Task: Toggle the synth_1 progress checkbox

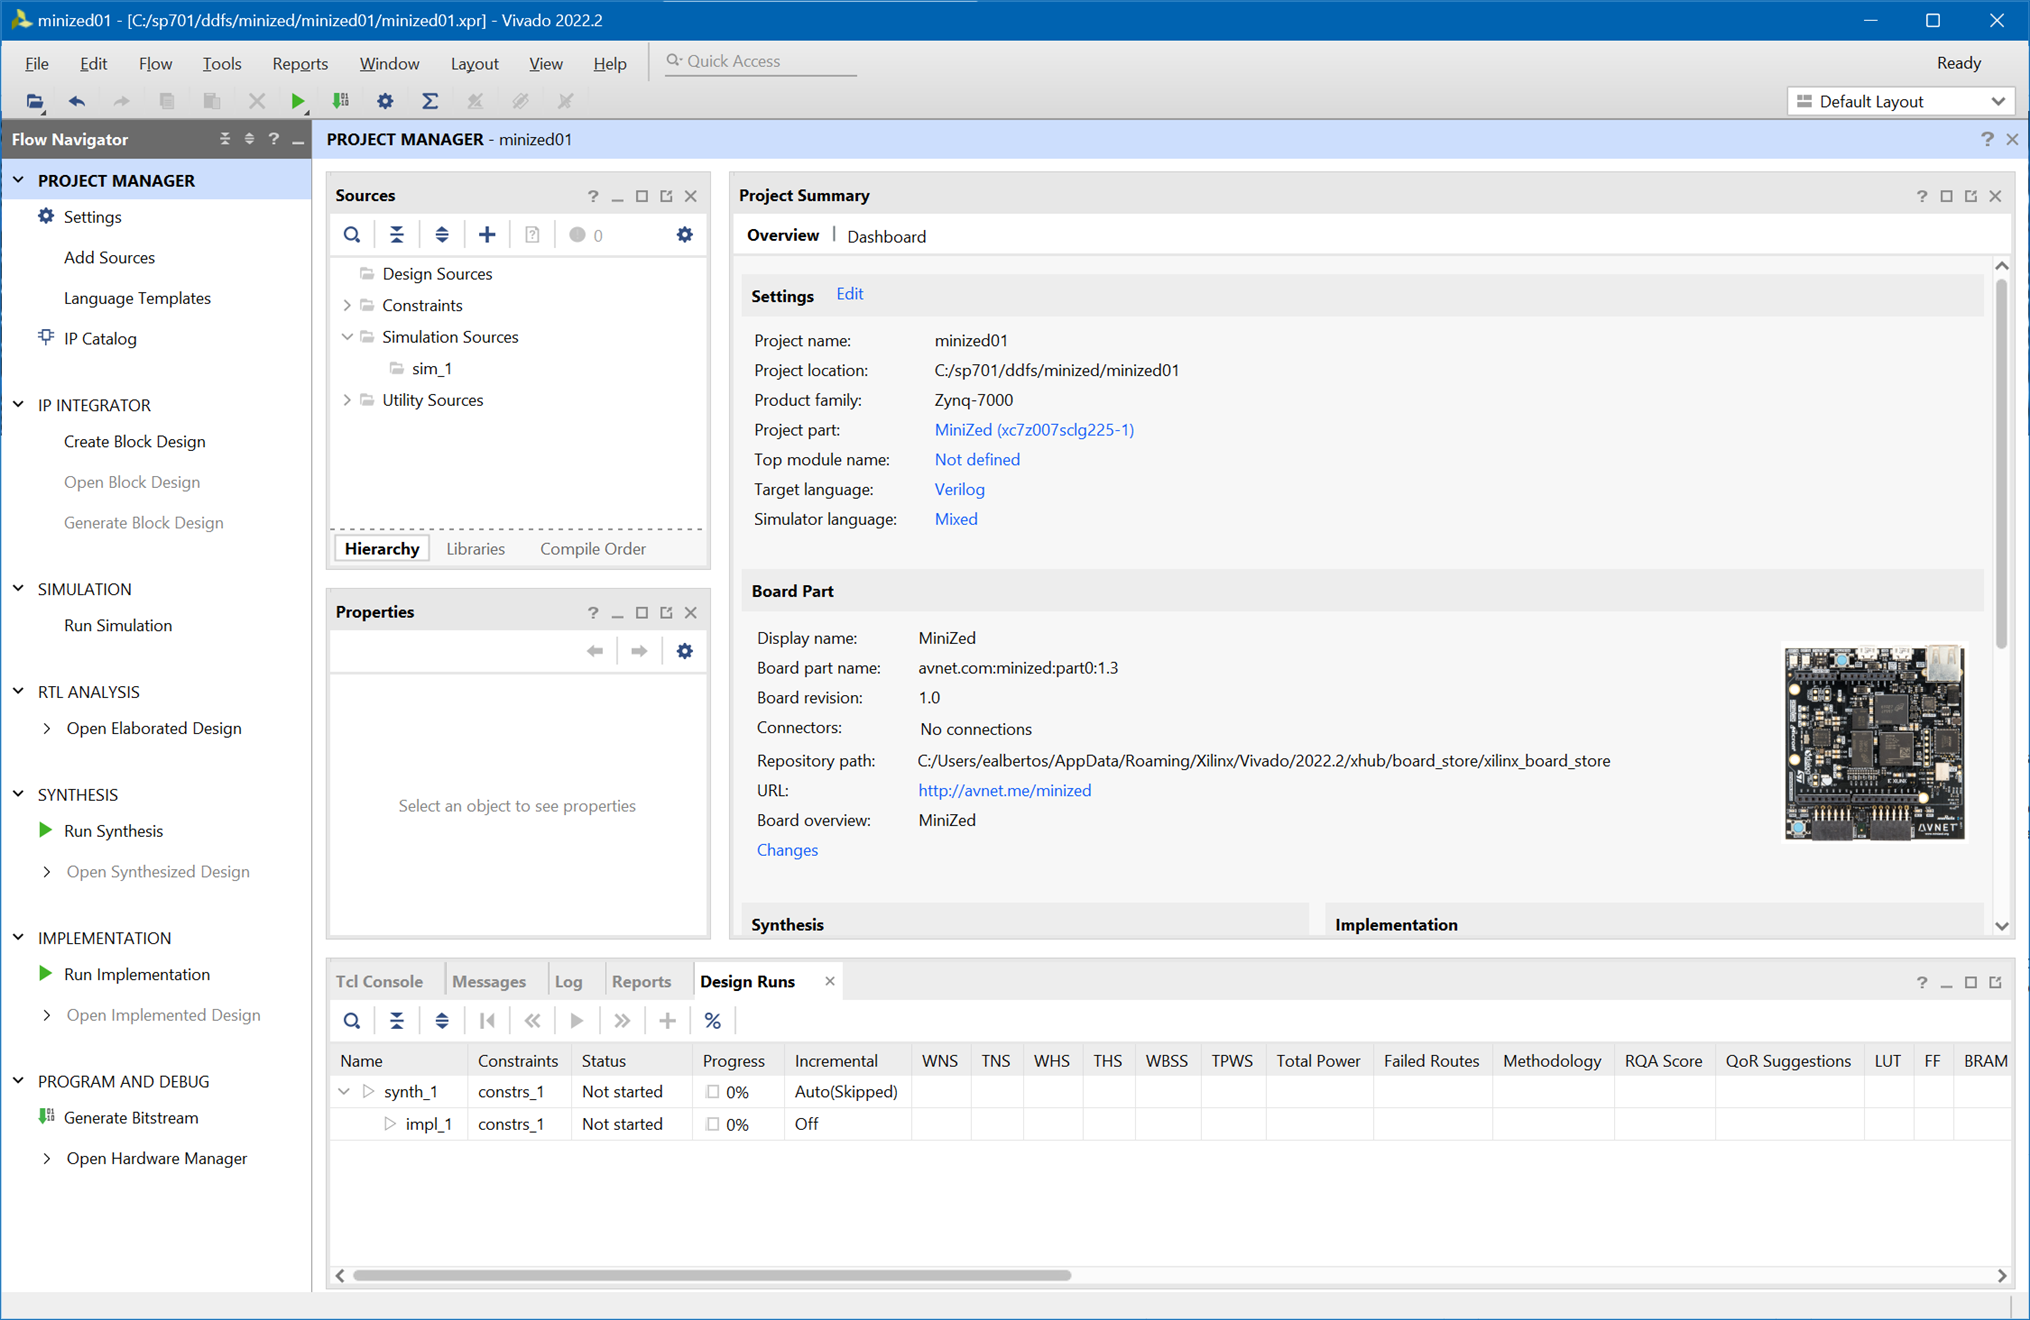Action: click(x=712, y=1092)
